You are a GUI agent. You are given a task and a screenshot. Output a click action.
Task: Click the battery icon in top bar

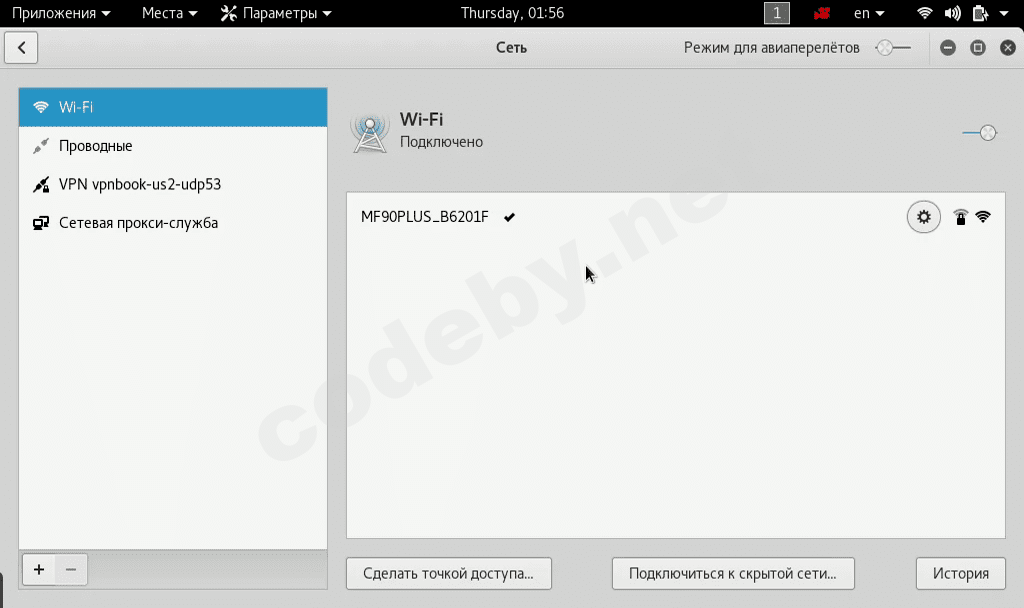pyautogui.click(x=980, y=13)
